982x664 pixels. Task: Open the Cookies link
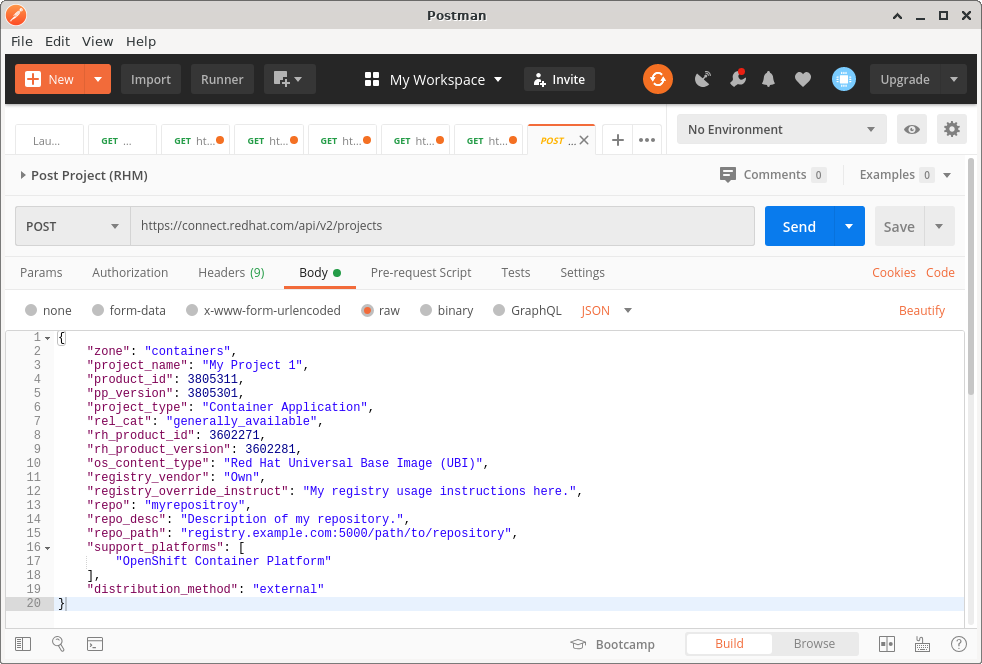pos(894,272)
